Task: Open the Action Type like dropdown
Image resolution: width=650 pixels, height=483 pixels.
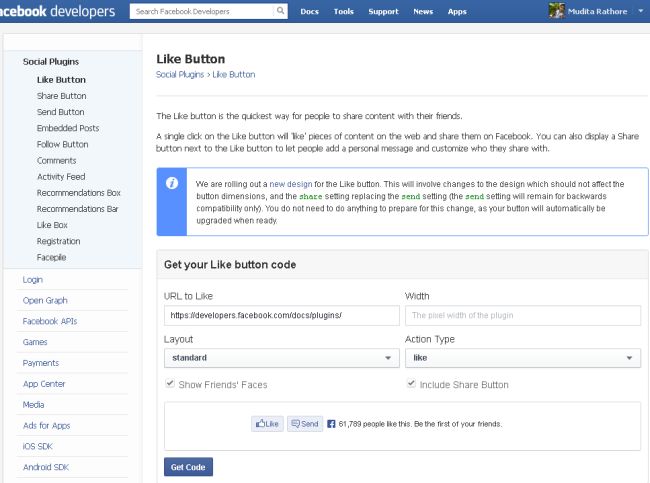Action: [x=523, y=358]
